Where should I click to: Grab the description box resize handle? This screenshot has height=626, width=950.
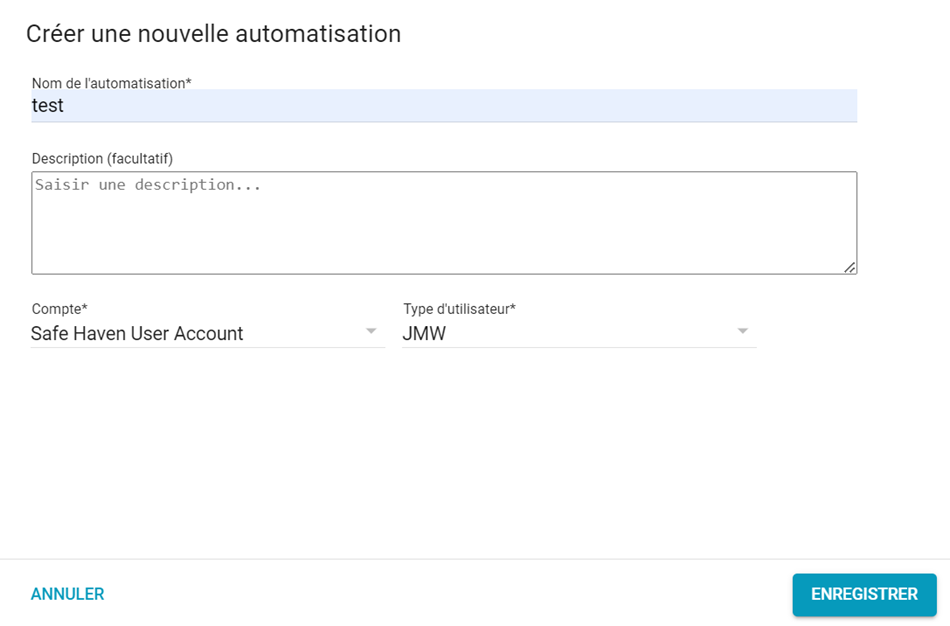(x=849, y=267)
